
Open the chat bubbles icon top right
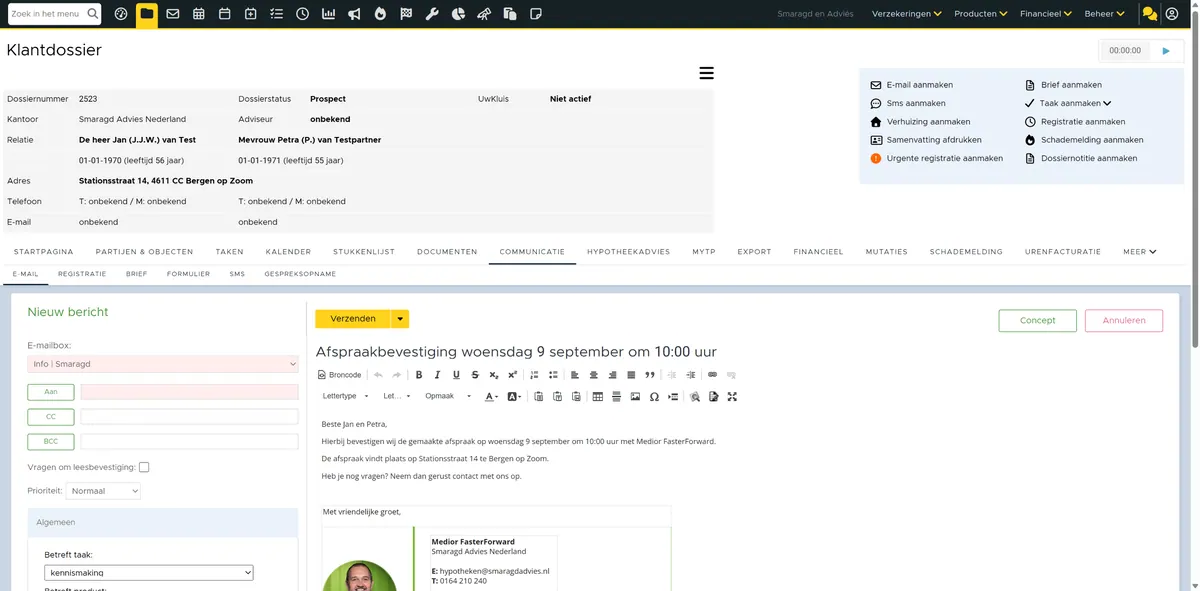[1150, 14]
